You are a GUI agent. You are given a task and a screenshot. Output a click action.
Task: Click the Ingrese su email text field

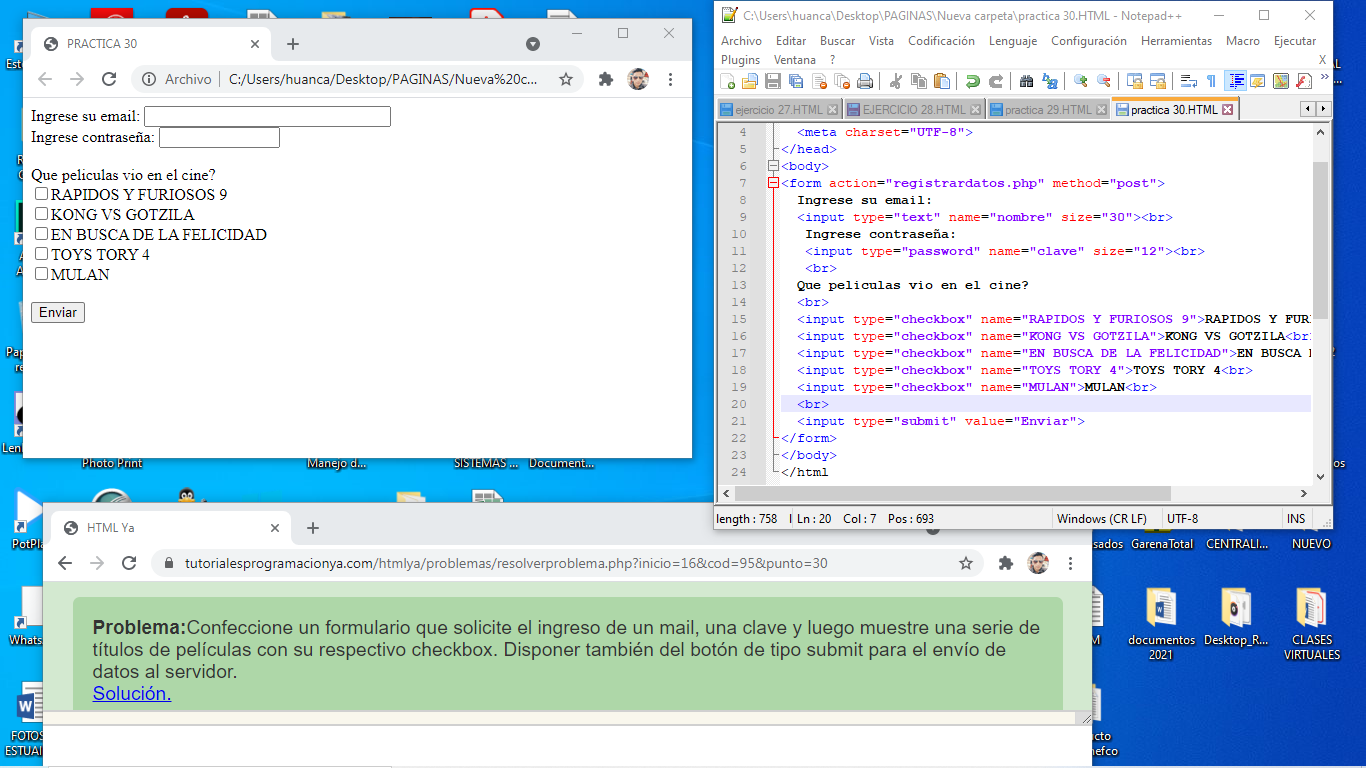267,117
